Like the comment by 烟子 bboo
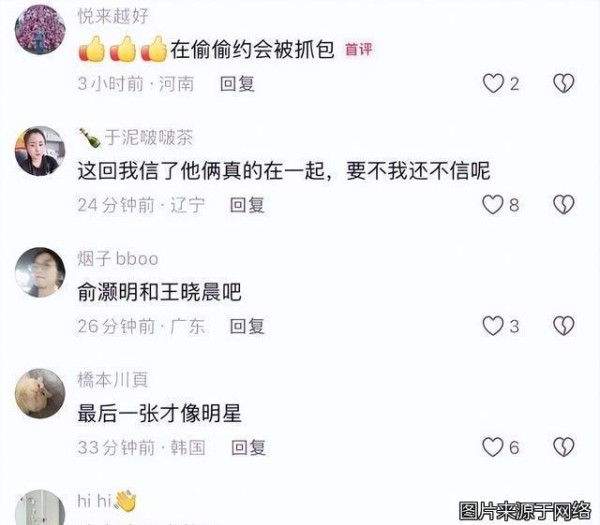 click(x=493, y=326)
